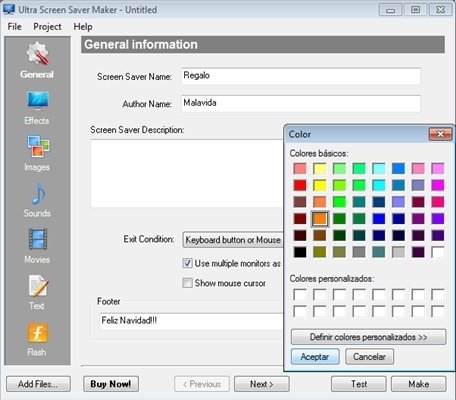Select the first custom color slot
The image size is (456, 400).
(300, 295)
